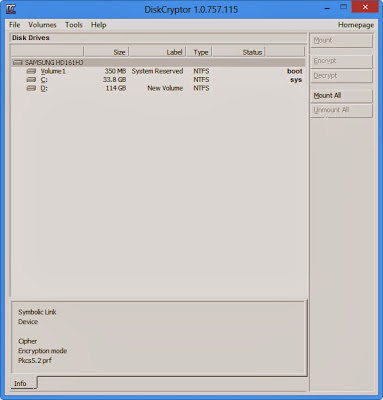This screenshot has width=383, height=400.
Task: Click the sys status text
Action: coord(296,80)
